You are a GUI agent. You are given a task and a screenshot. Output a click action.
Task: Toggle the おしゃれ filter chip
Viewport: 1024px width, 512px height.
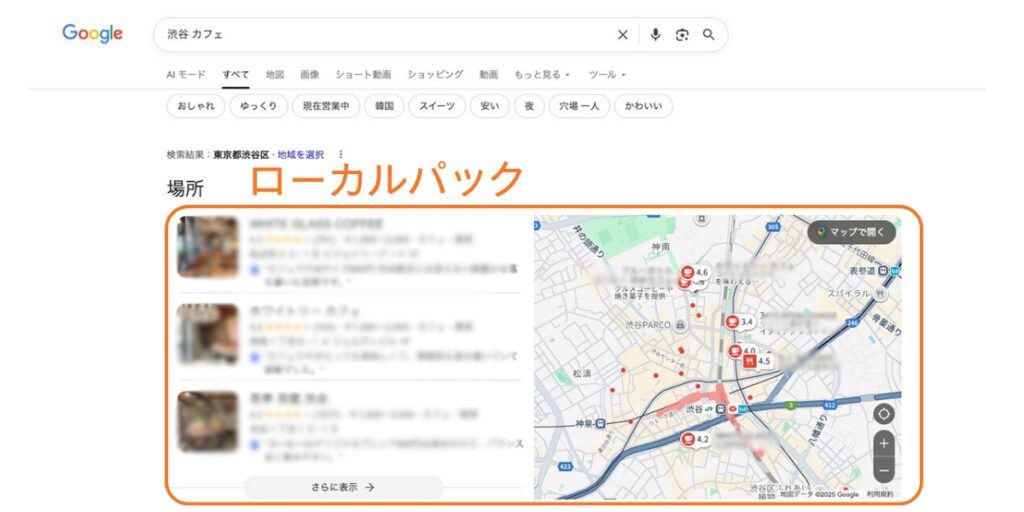click(194, 106)
